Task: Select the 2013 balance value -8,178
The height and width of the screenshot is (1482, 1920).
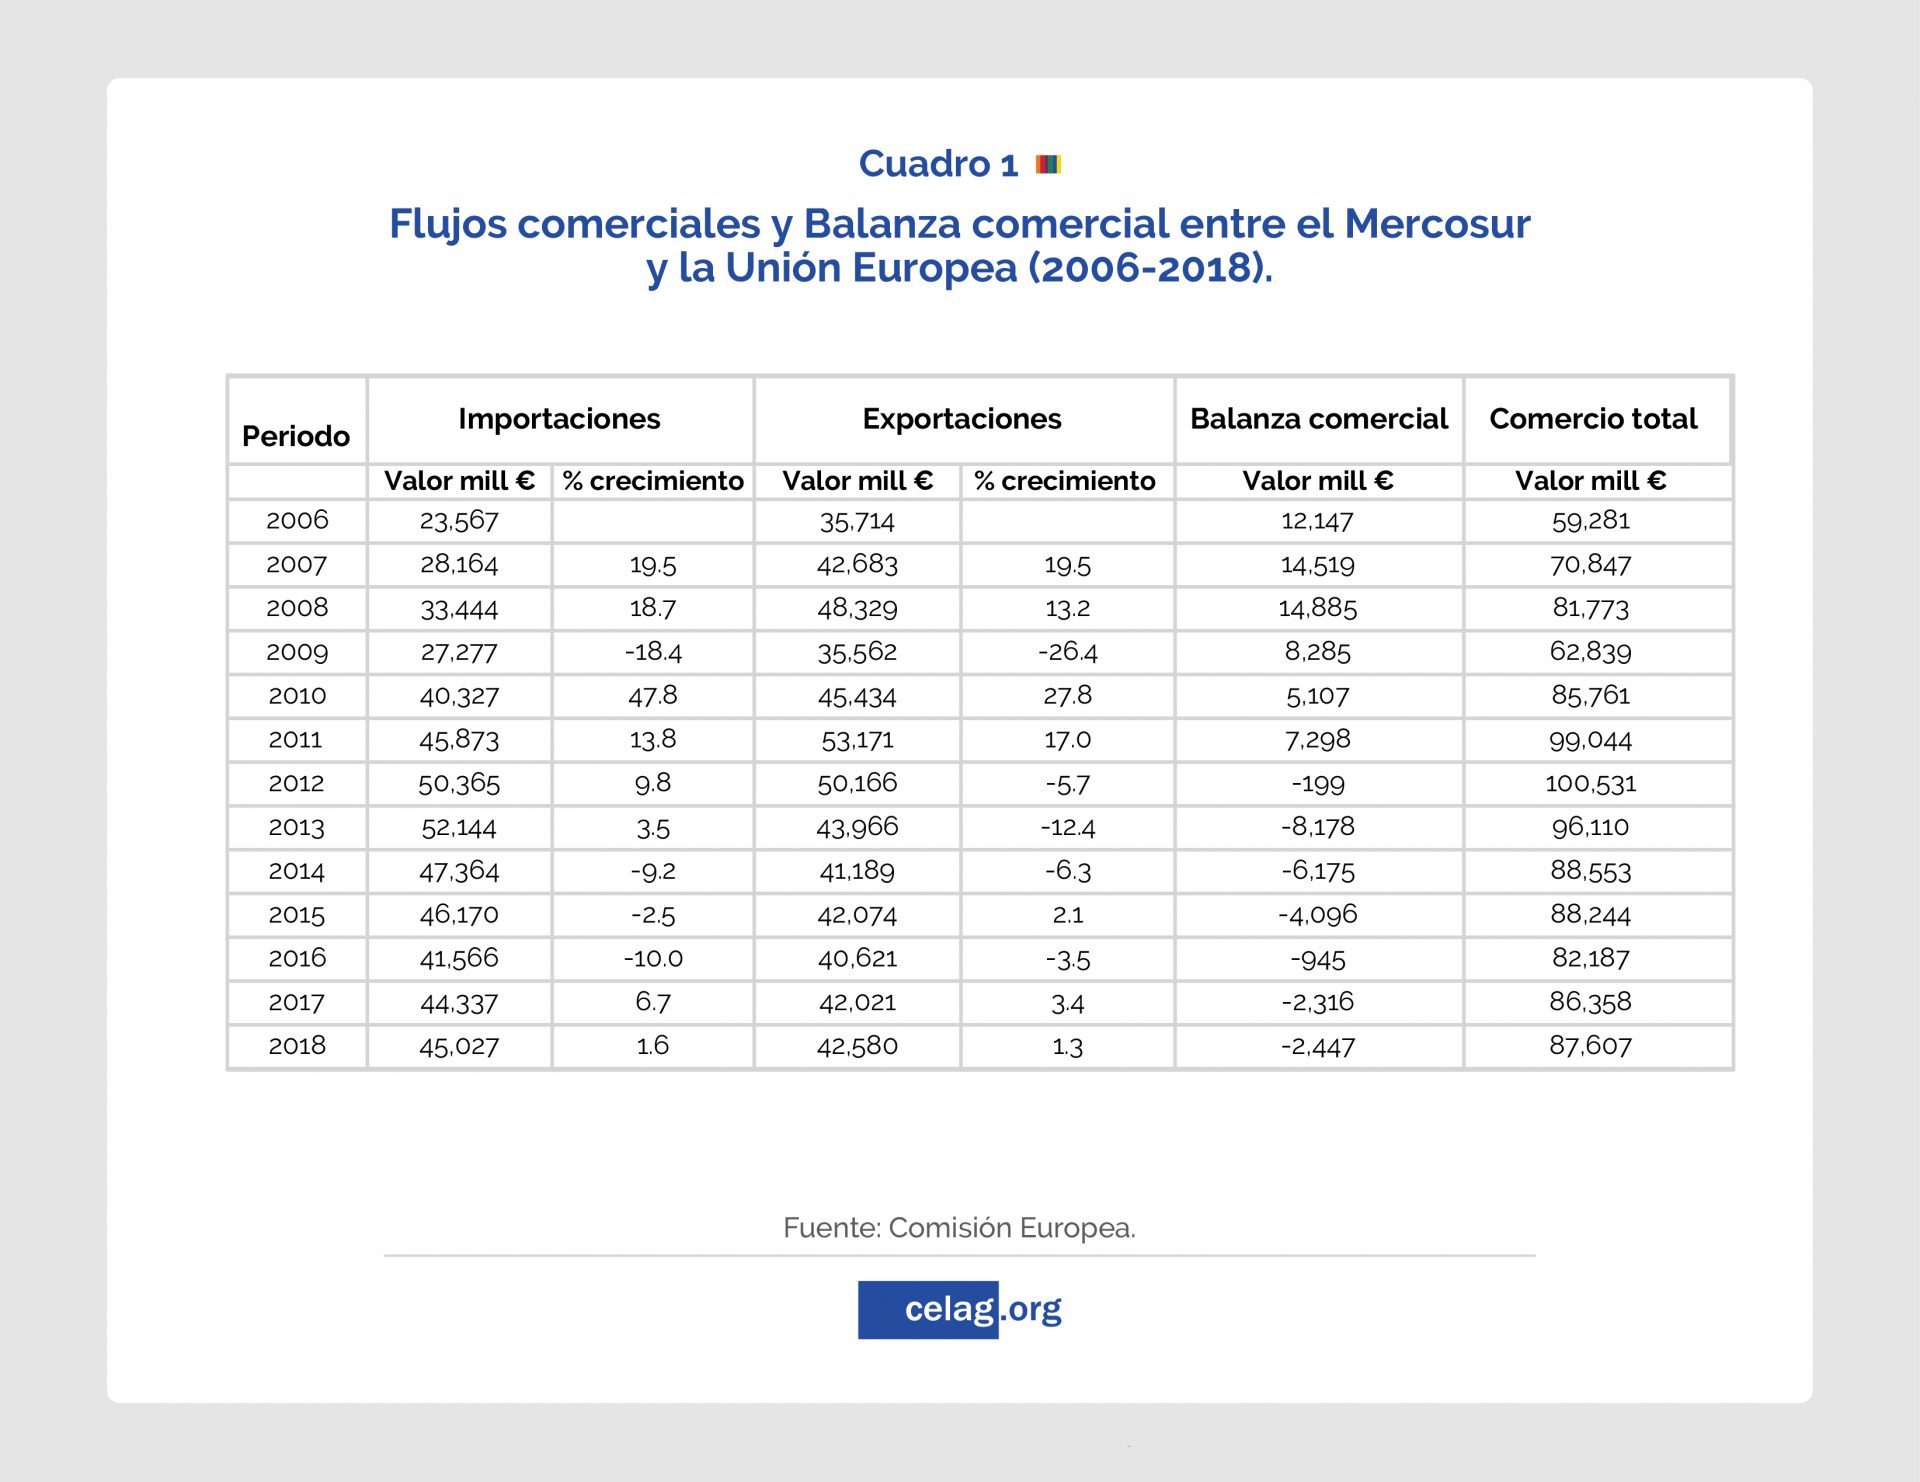Action: pyautogui.click(x=1318, y=827)
